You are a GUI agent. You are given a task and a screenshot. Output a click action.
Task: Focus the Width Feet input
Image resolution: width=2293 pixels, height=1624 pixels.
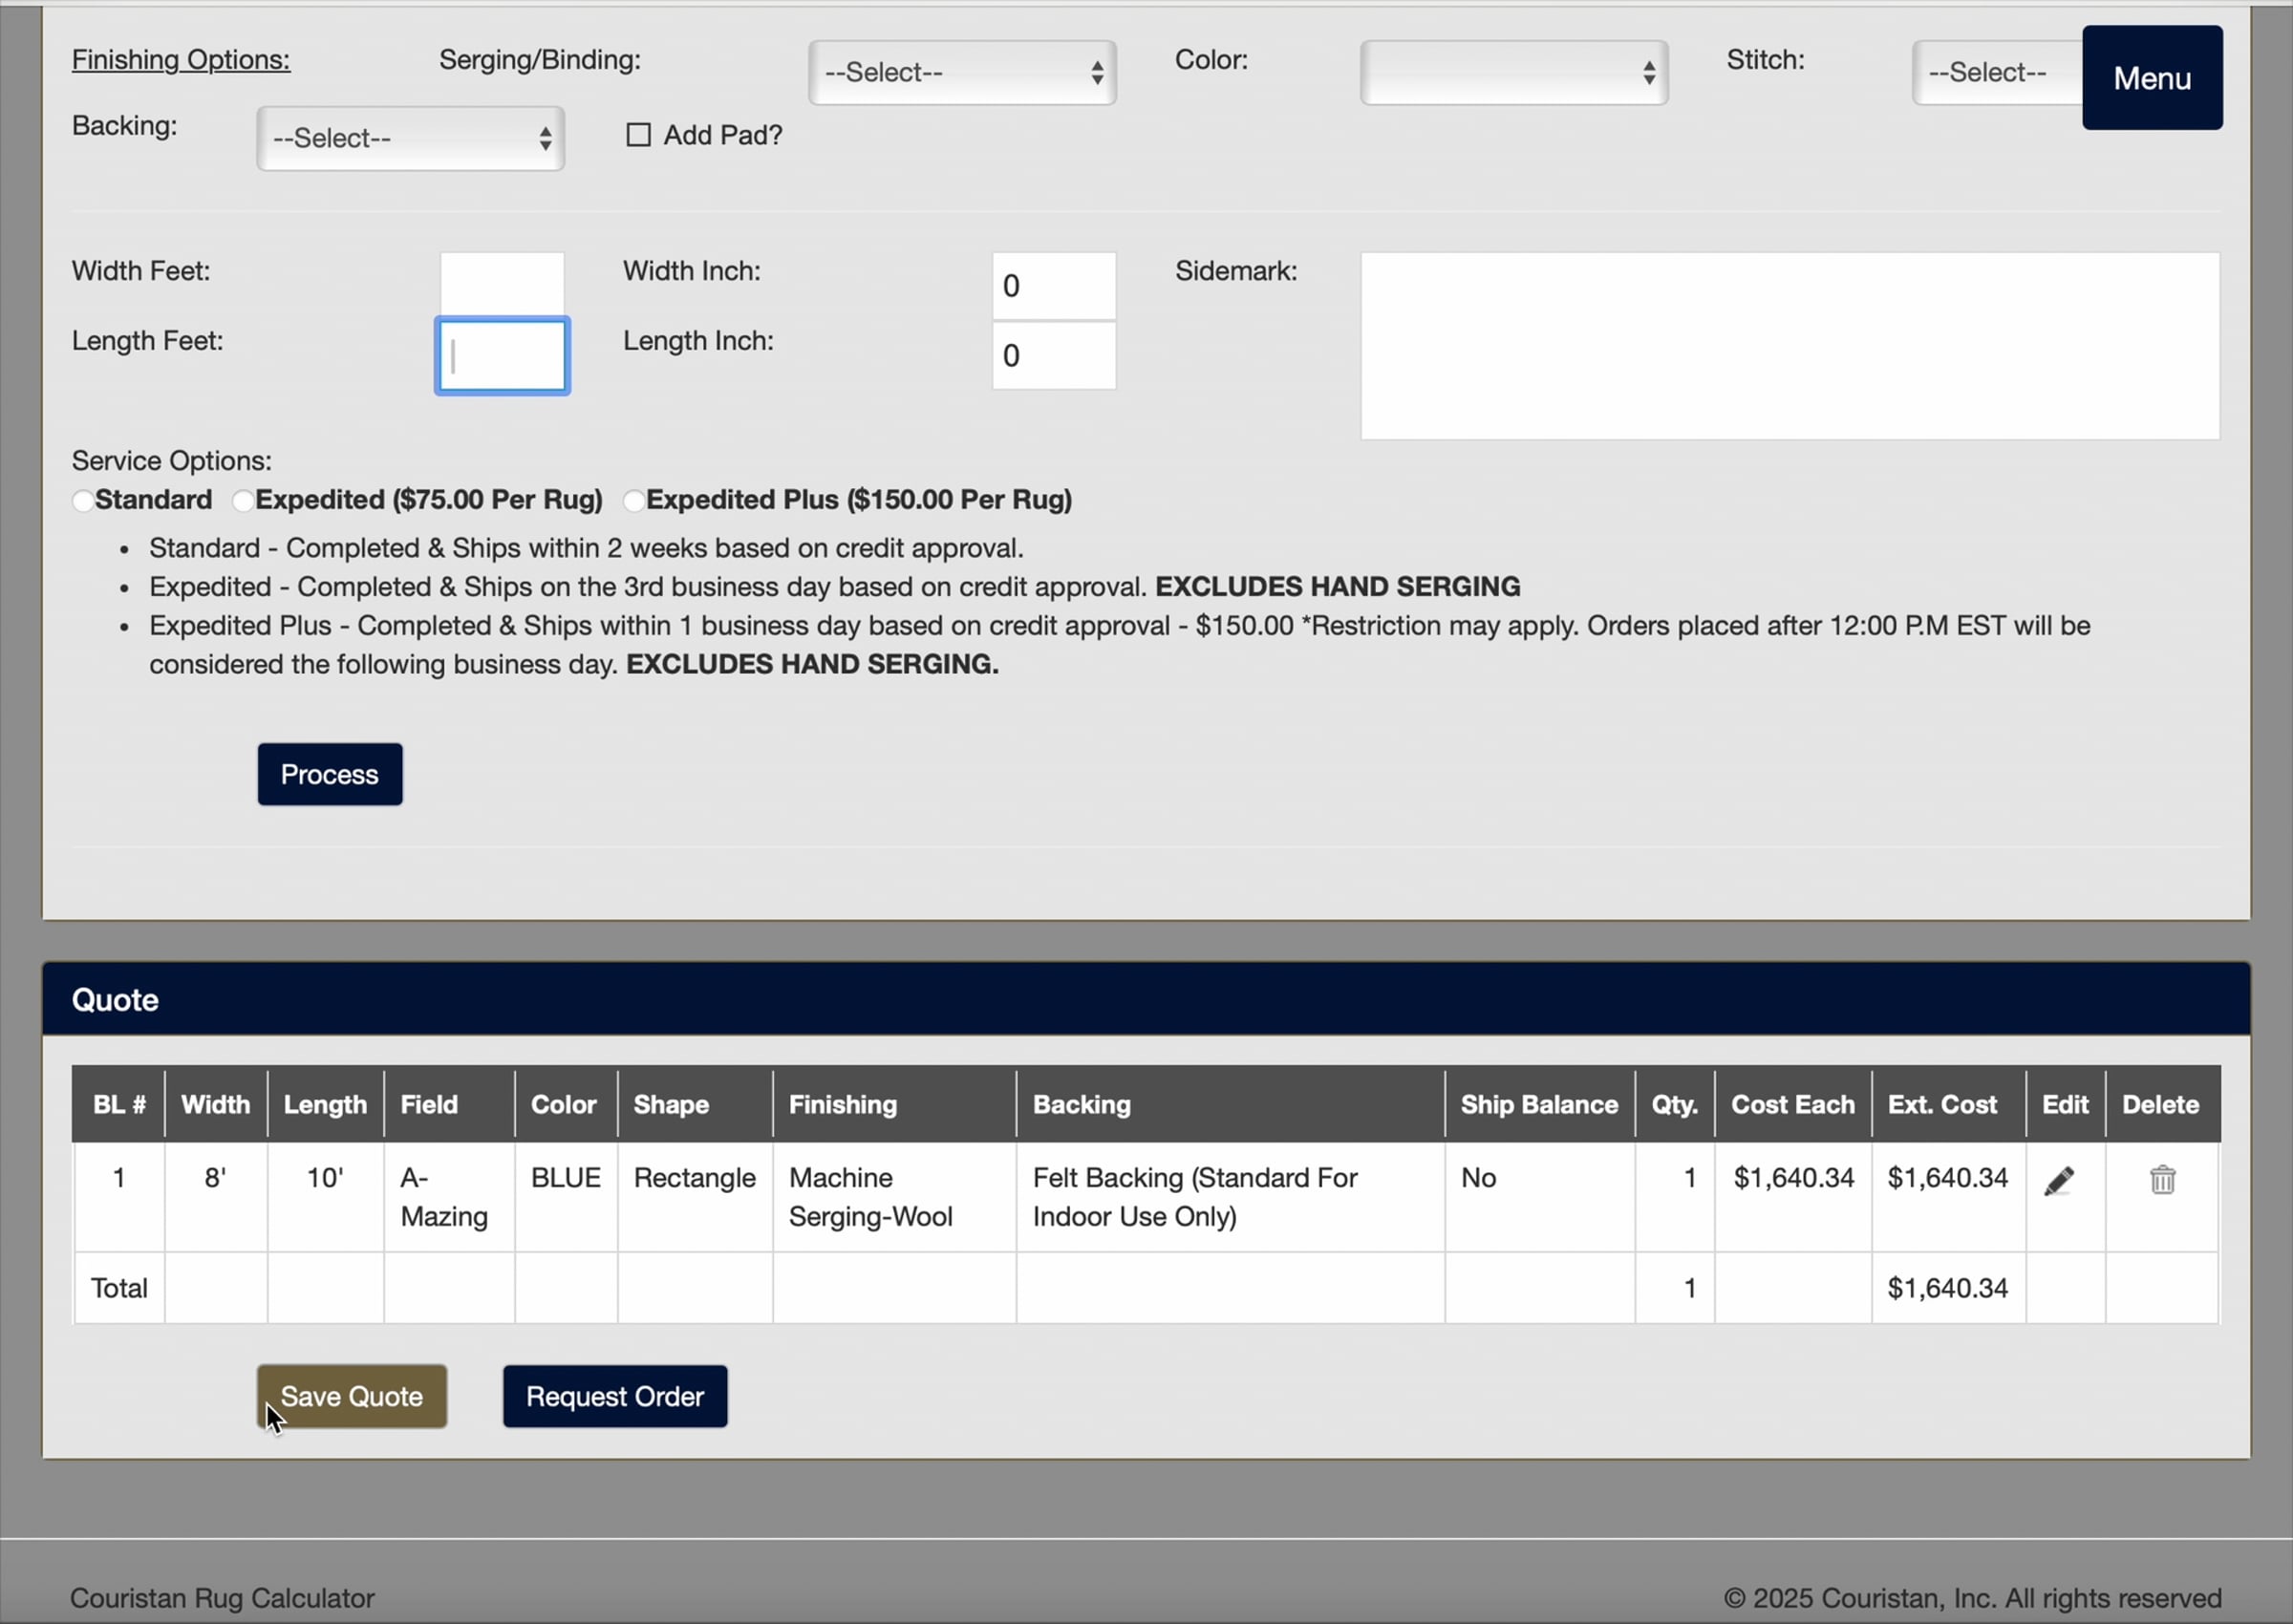click(502, 285)
